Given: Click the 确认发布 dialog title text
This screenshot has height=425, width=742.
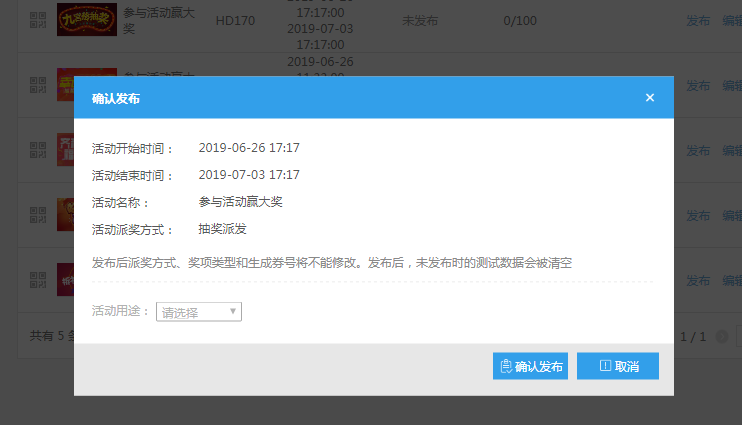Looking at the screenshot, I should [x=116, y=98].
